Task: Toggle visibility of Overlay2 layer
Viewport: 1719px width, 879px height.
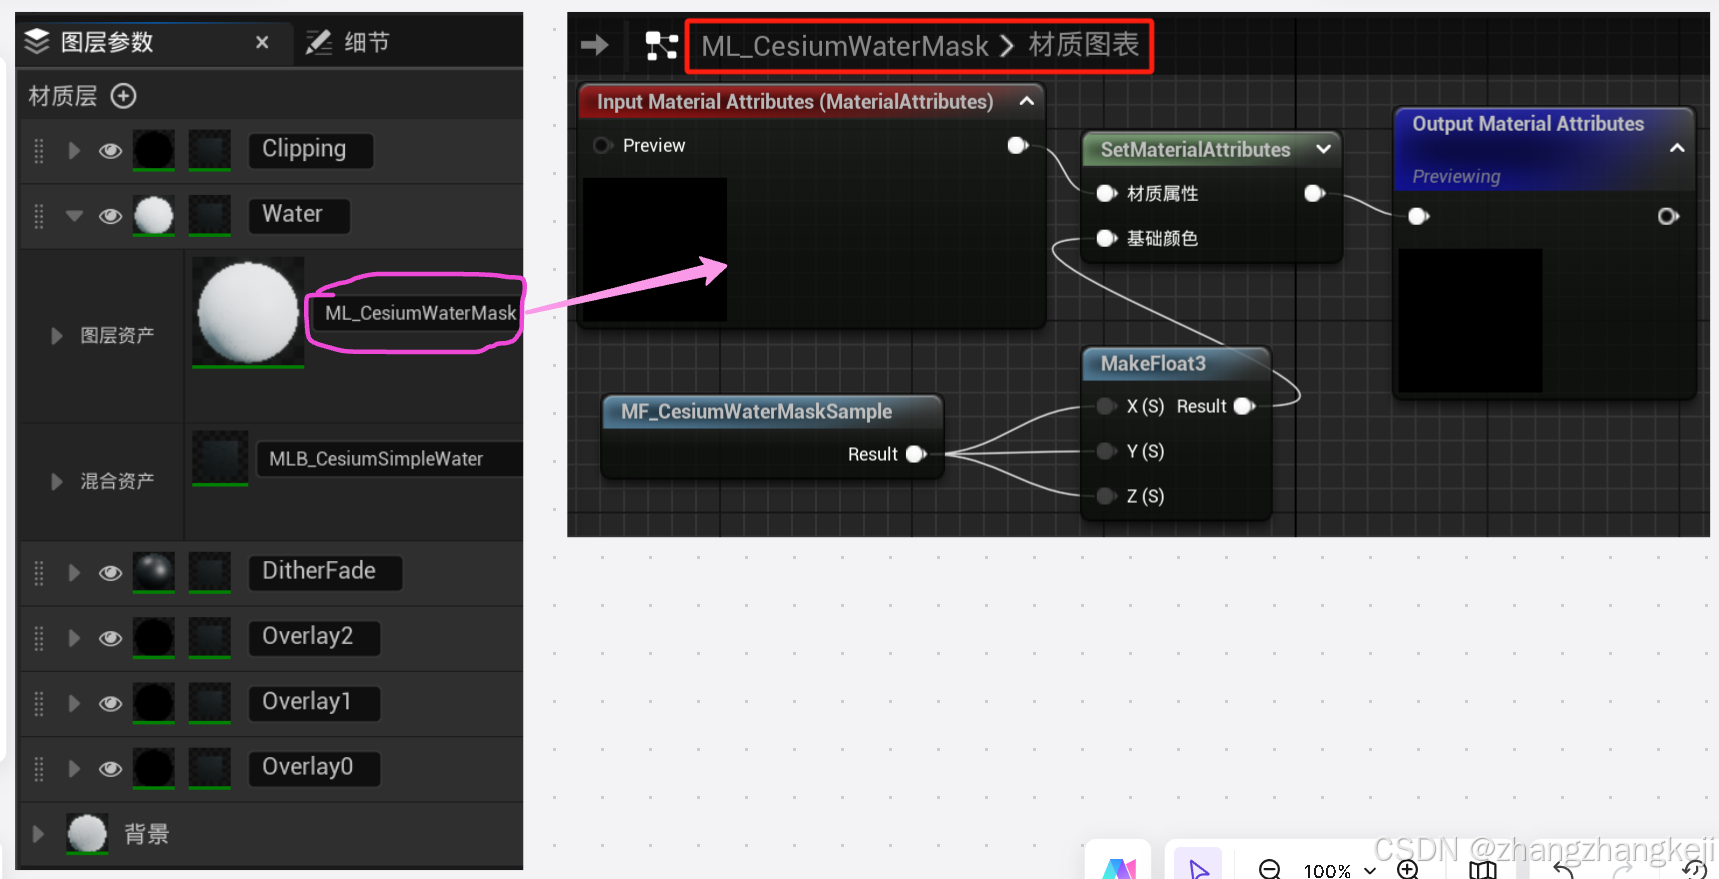Action: (110, 638)
